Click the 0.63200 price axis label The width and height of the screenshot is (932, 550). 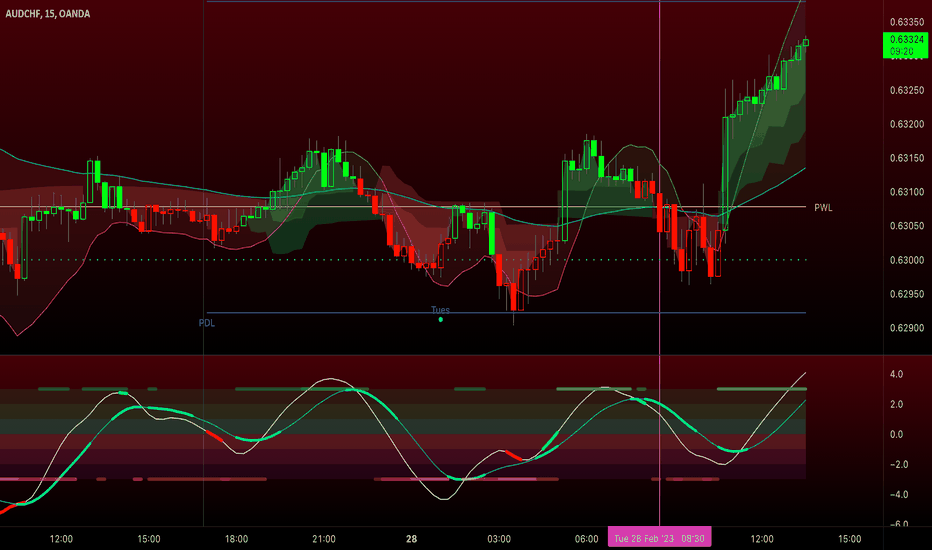(x=907, y=124)
